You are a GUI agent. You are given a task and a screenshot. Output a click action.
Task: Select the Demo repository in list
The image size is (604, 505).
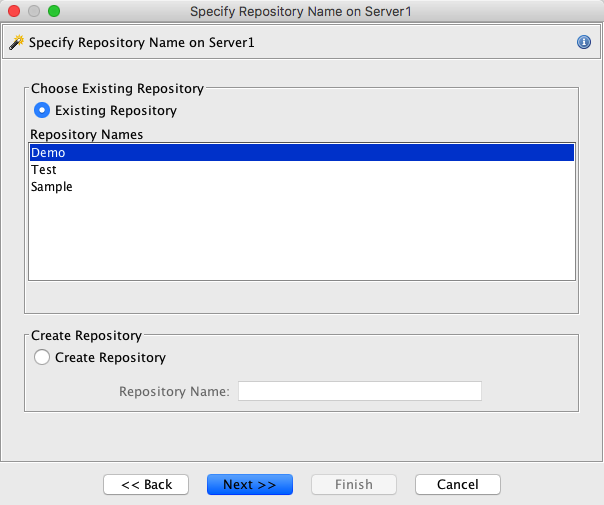click(x=48, y=153)
